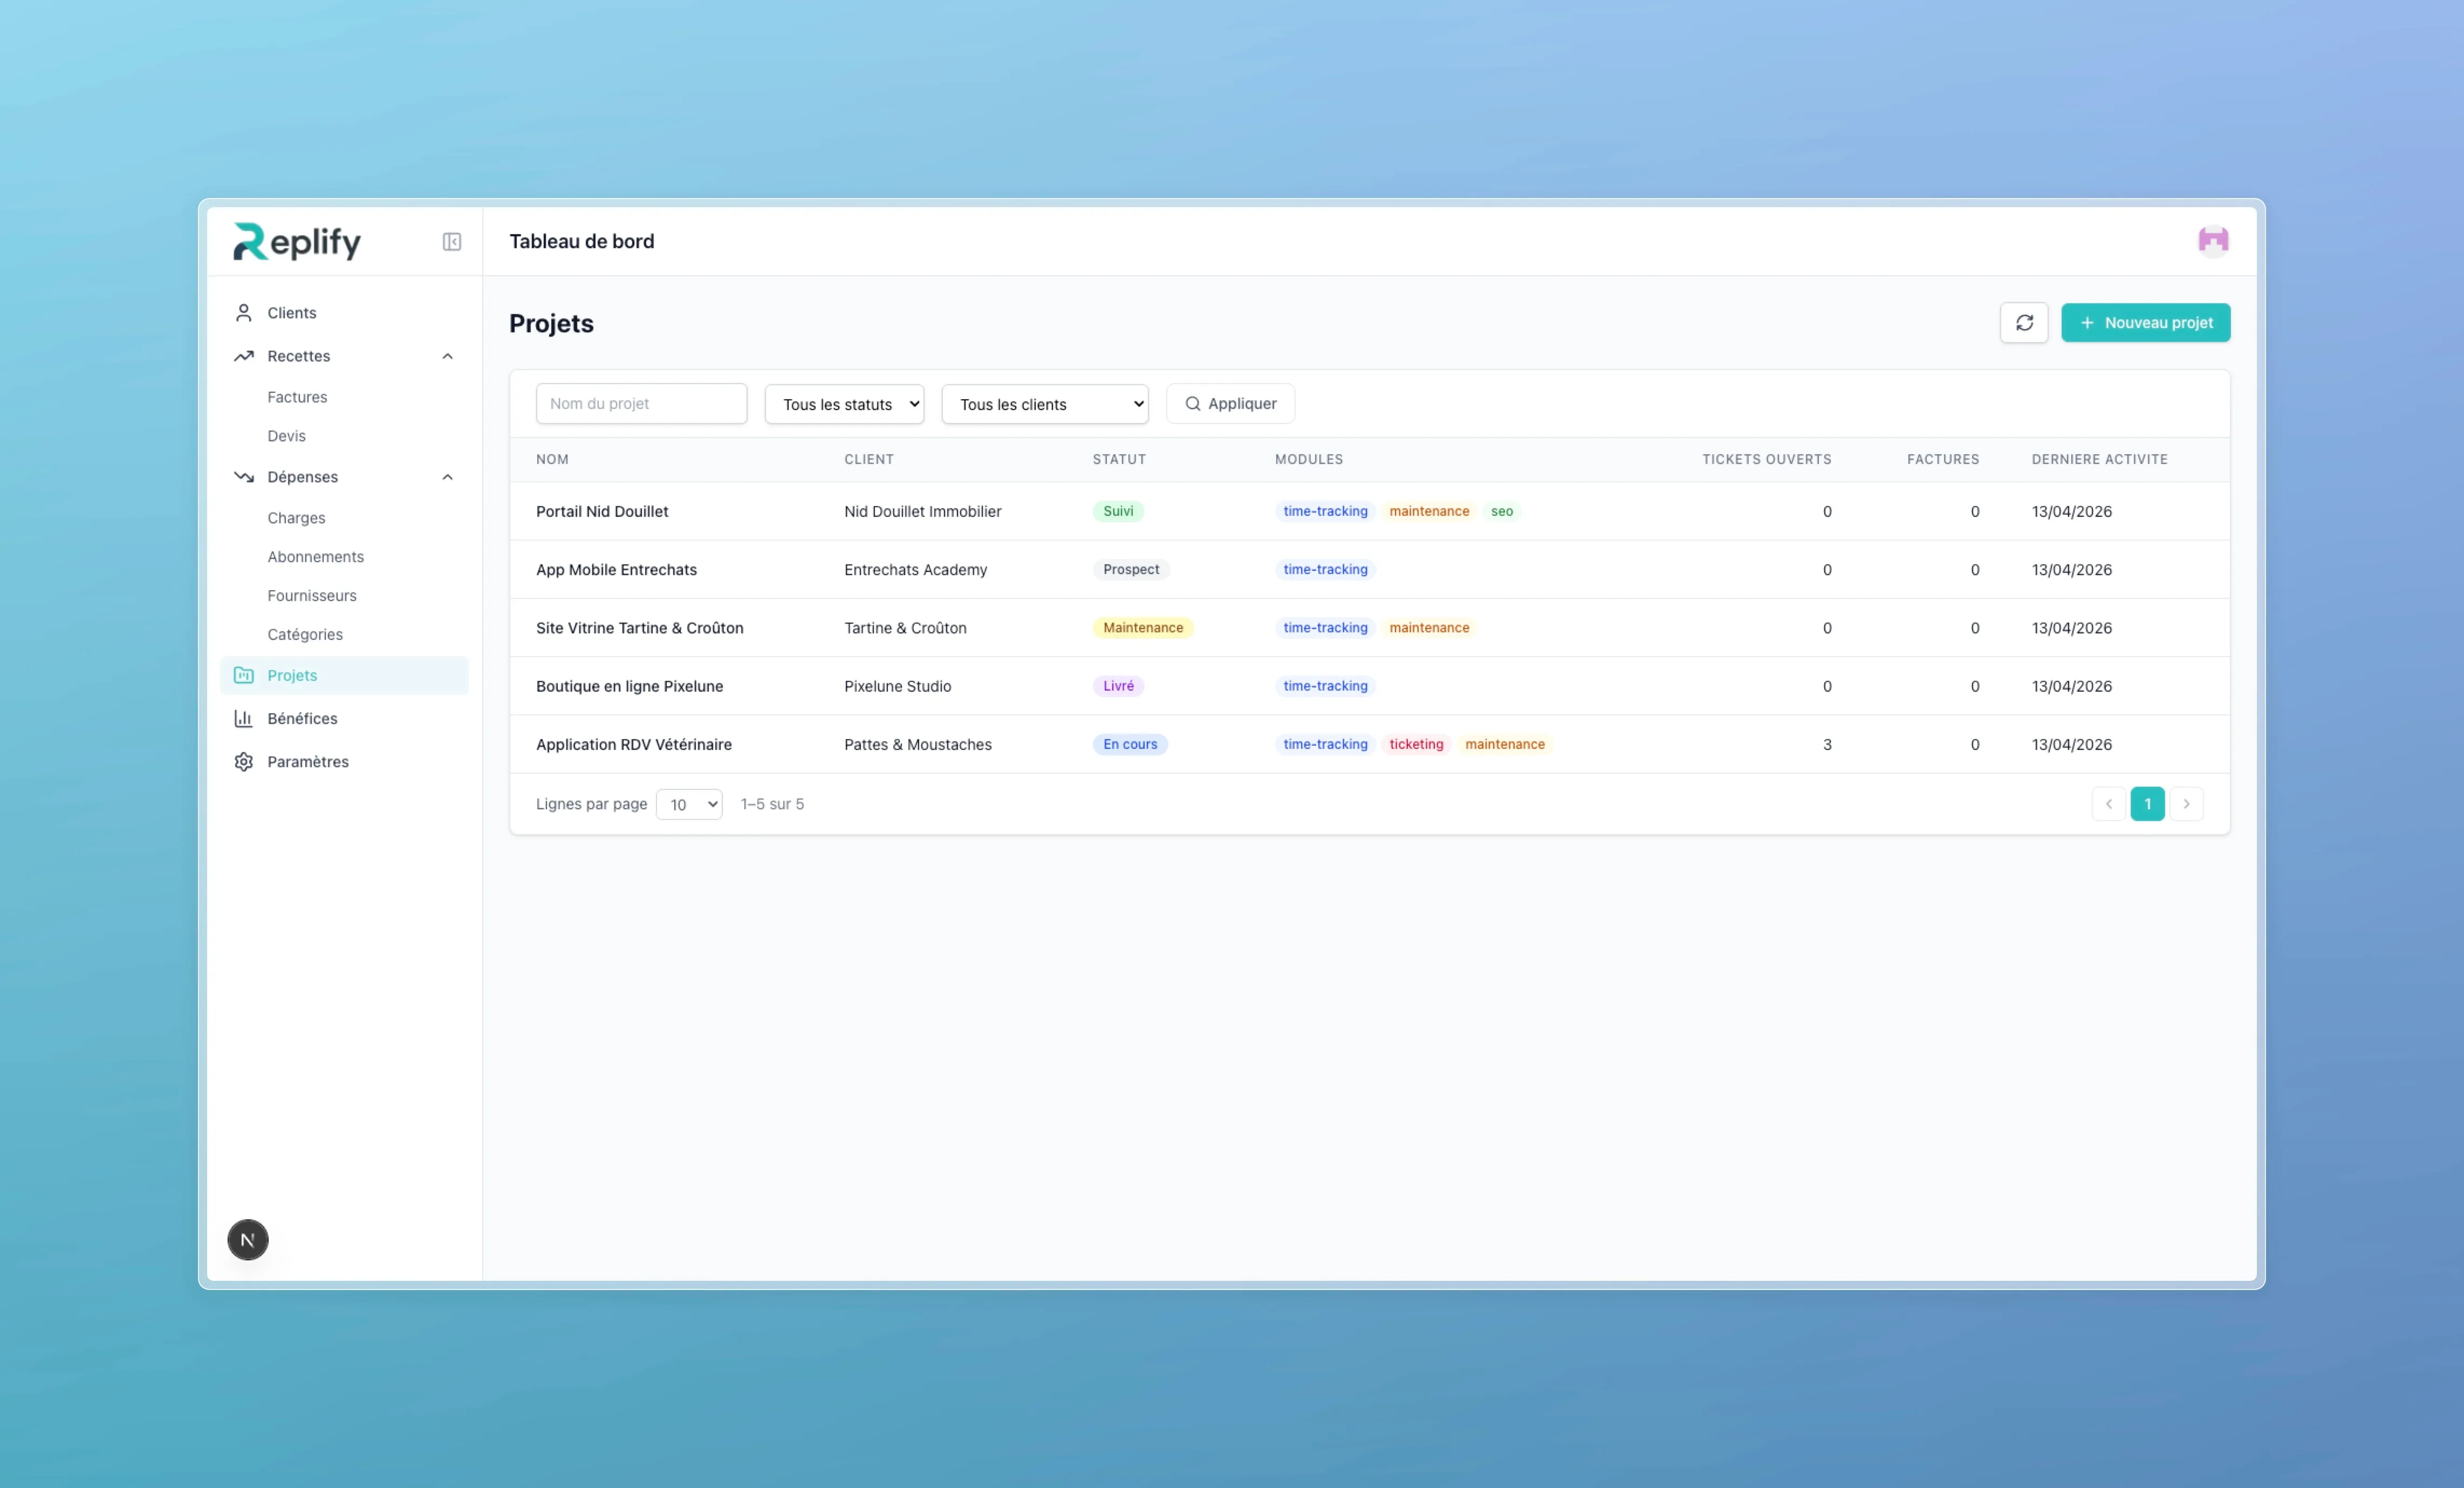
Task: Open the Tous les clients dropdown
Action: [x=1044, y=404]
